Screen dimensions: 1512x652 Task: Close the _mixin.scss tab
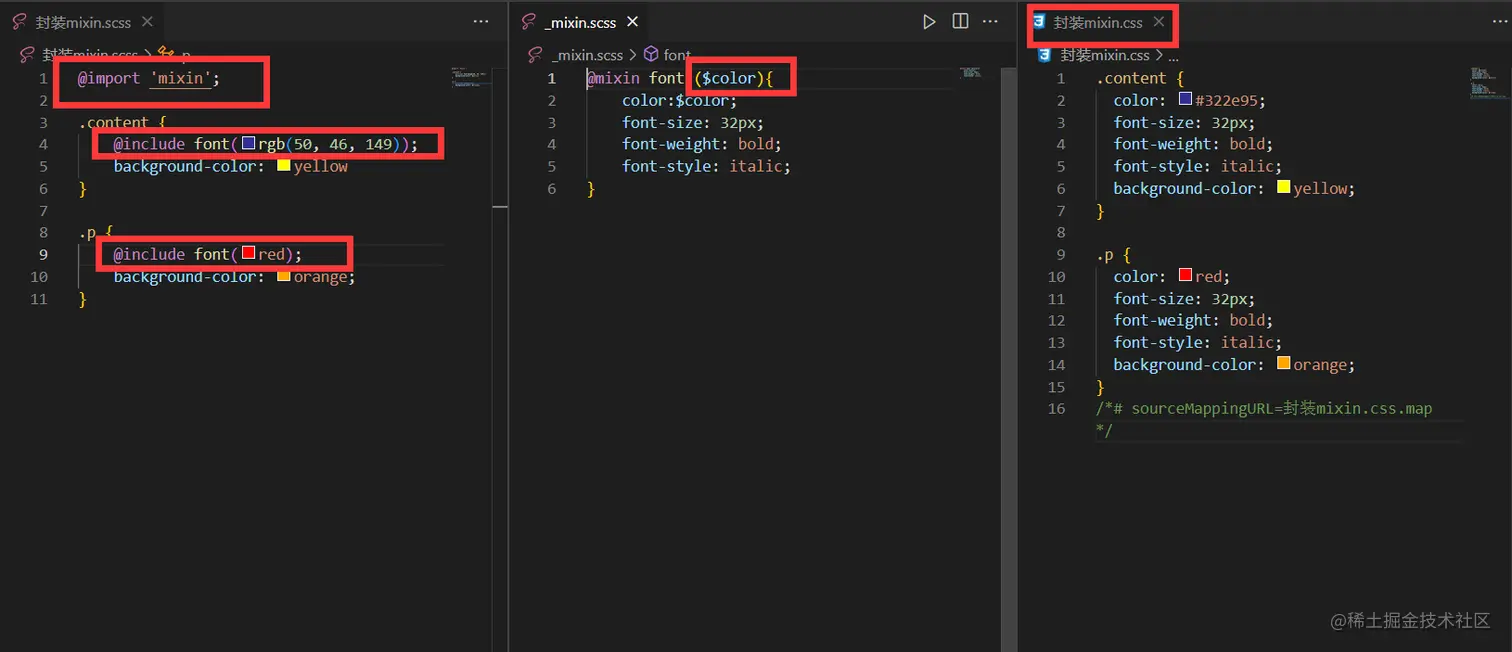(x=634, y=22)
